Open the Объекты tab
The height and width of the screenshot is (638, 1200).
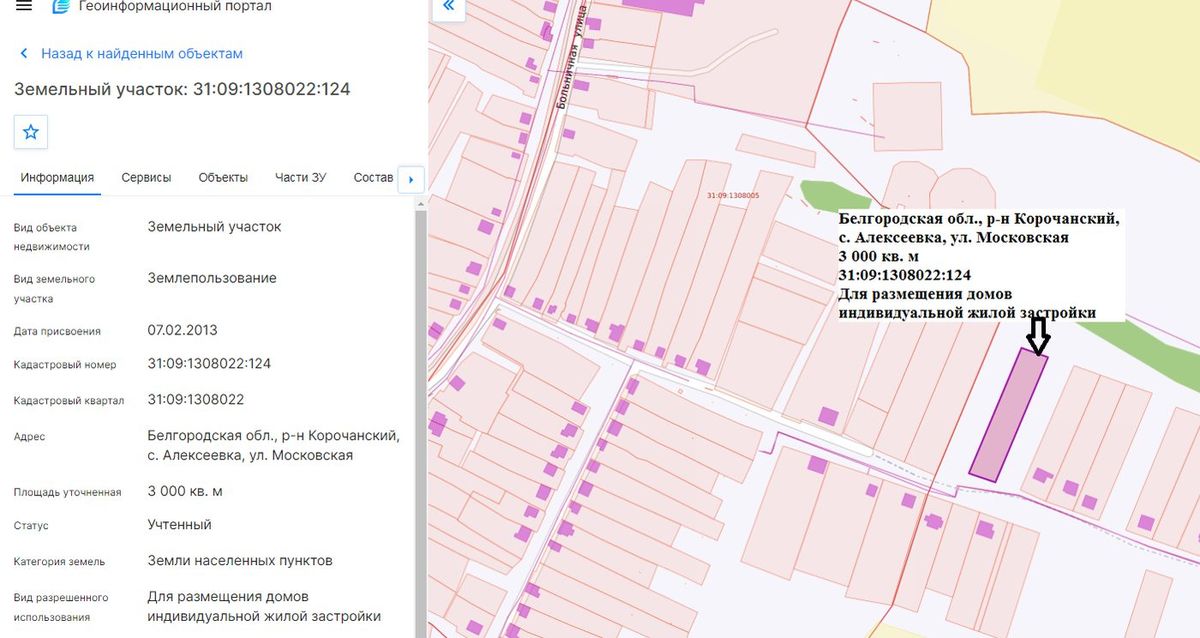click(223, 178)
